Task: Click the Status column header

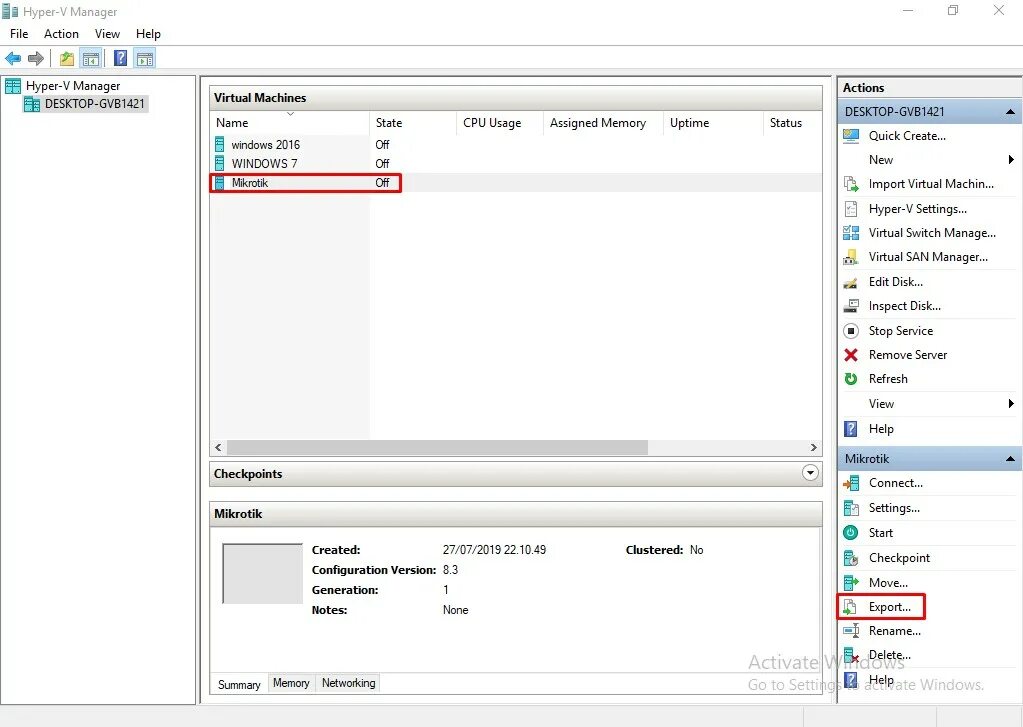Action: click(792, 123)
